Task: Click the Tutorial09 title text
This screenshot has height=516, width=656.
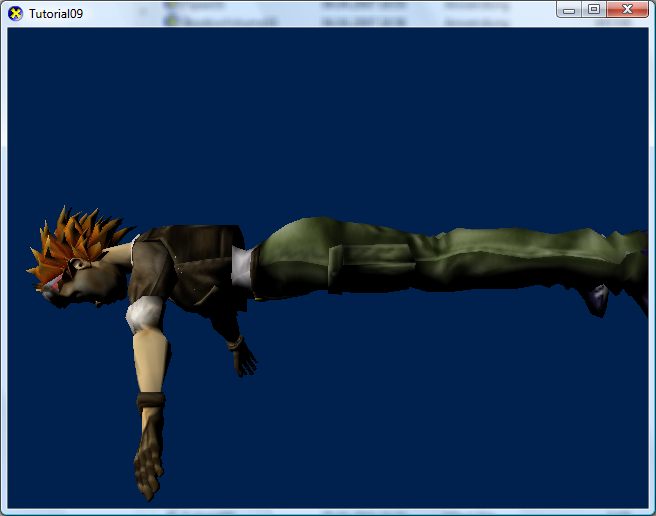Action: click(x=56, y=14)
